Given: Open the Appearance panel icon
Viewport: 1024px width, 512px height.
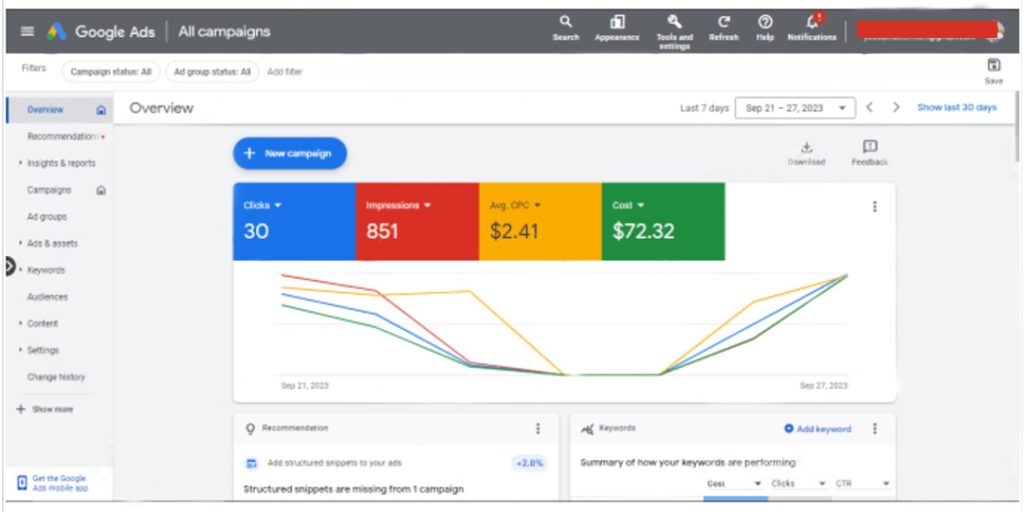Looking at the screenshot, I should [x=617, y=22].
